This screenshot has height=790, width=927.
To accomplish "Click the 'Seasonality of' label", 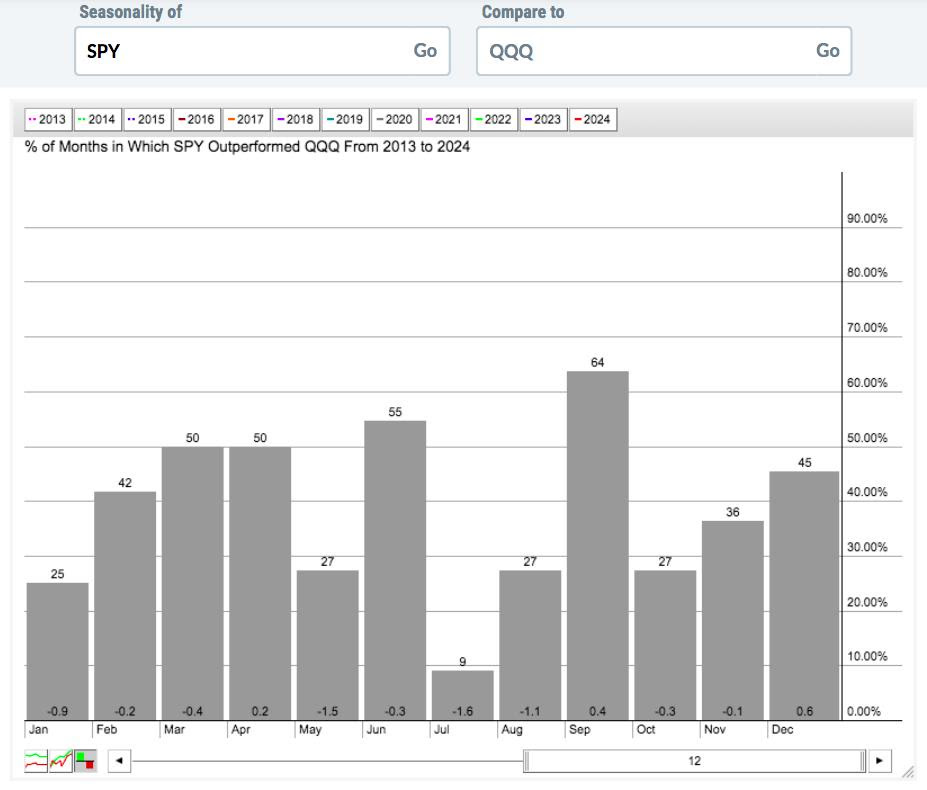I will [x=131, y=12].
